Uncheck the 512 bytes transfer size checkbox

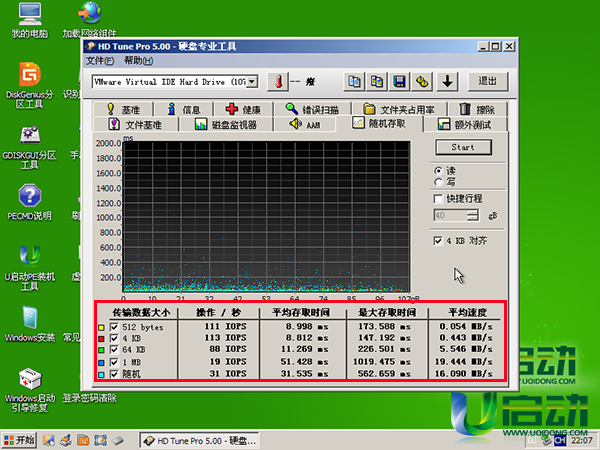pyautogui.click(x=114, y=327)
